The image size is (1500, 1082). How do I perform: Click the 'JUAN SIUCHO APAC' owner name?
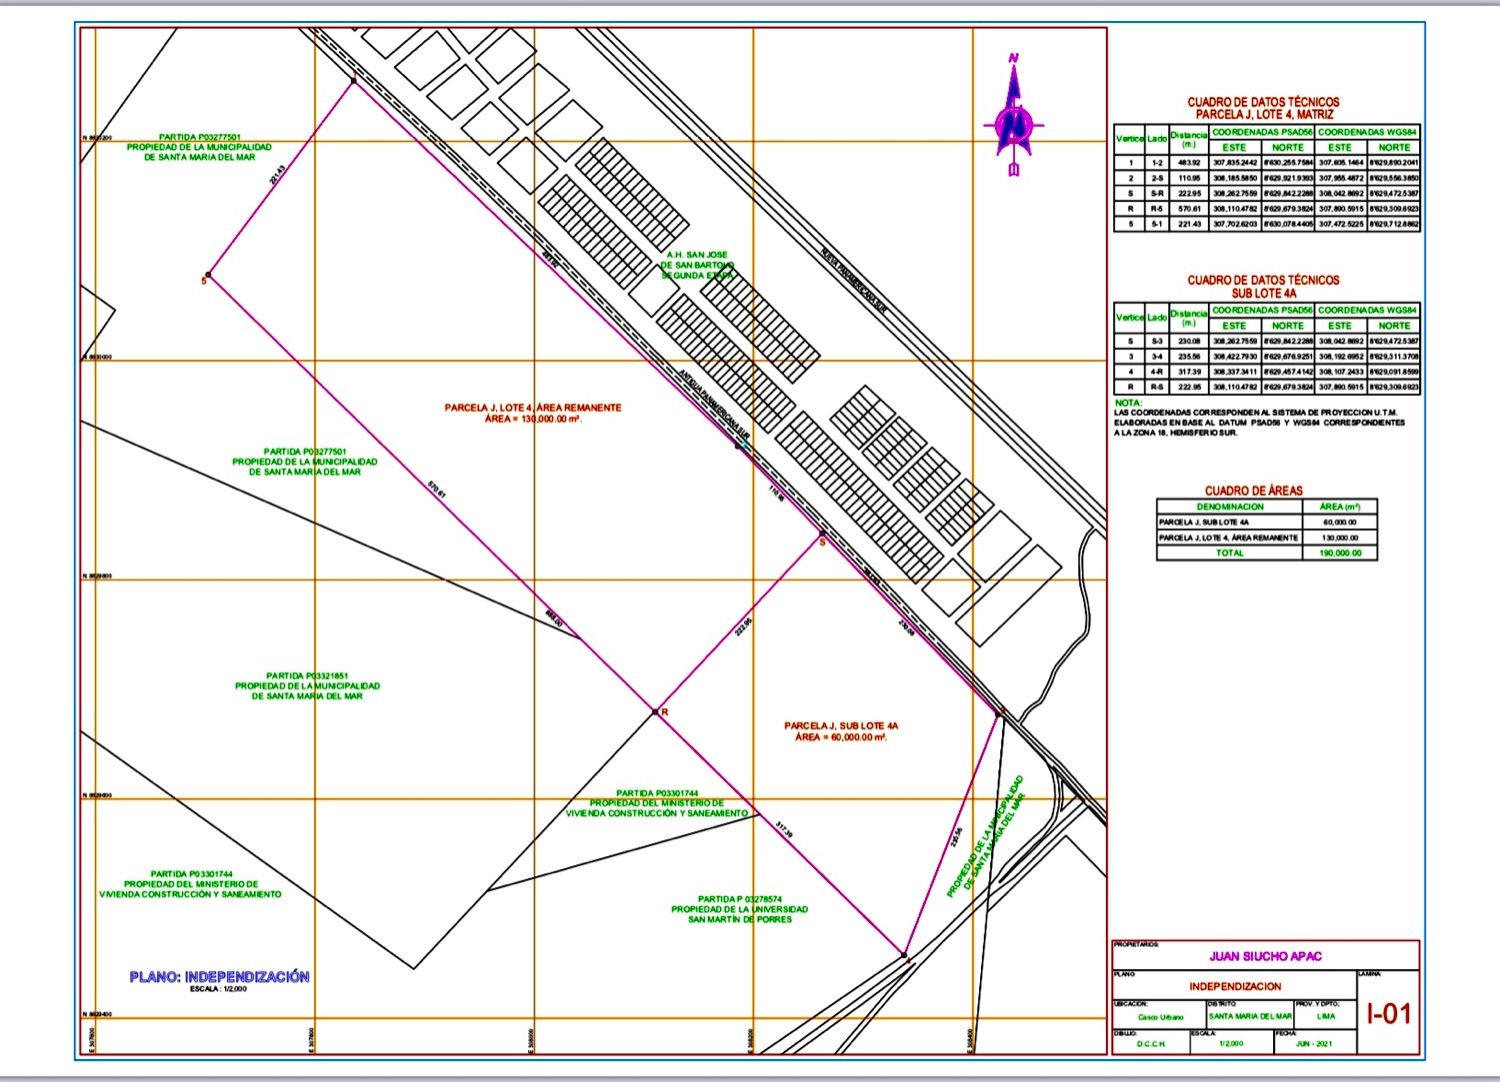(1265, 956)
